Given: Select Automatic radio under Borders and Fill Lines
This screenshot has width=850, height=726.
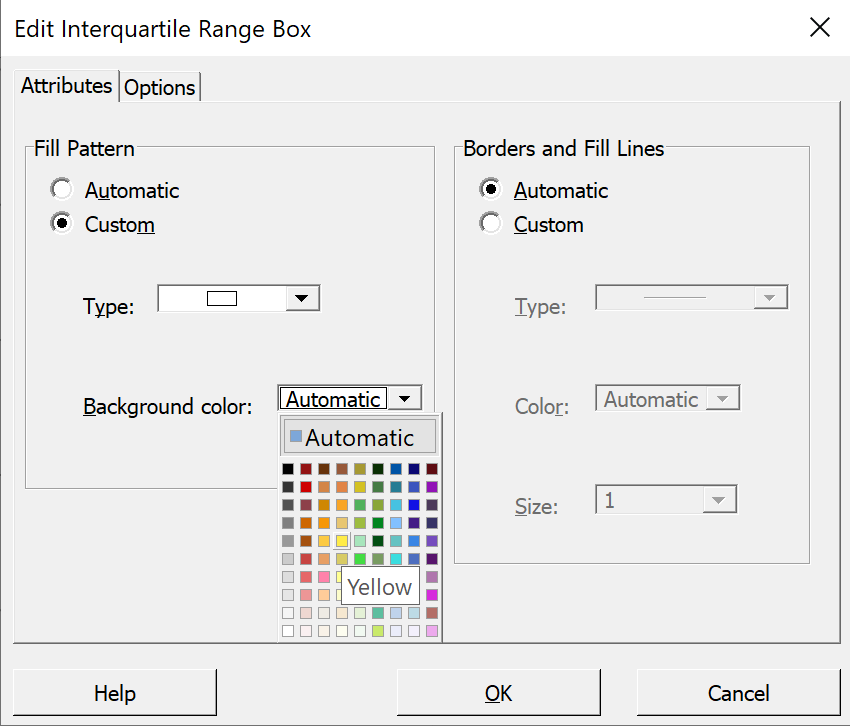Looking at the screenshot, I should pos(491,190).
